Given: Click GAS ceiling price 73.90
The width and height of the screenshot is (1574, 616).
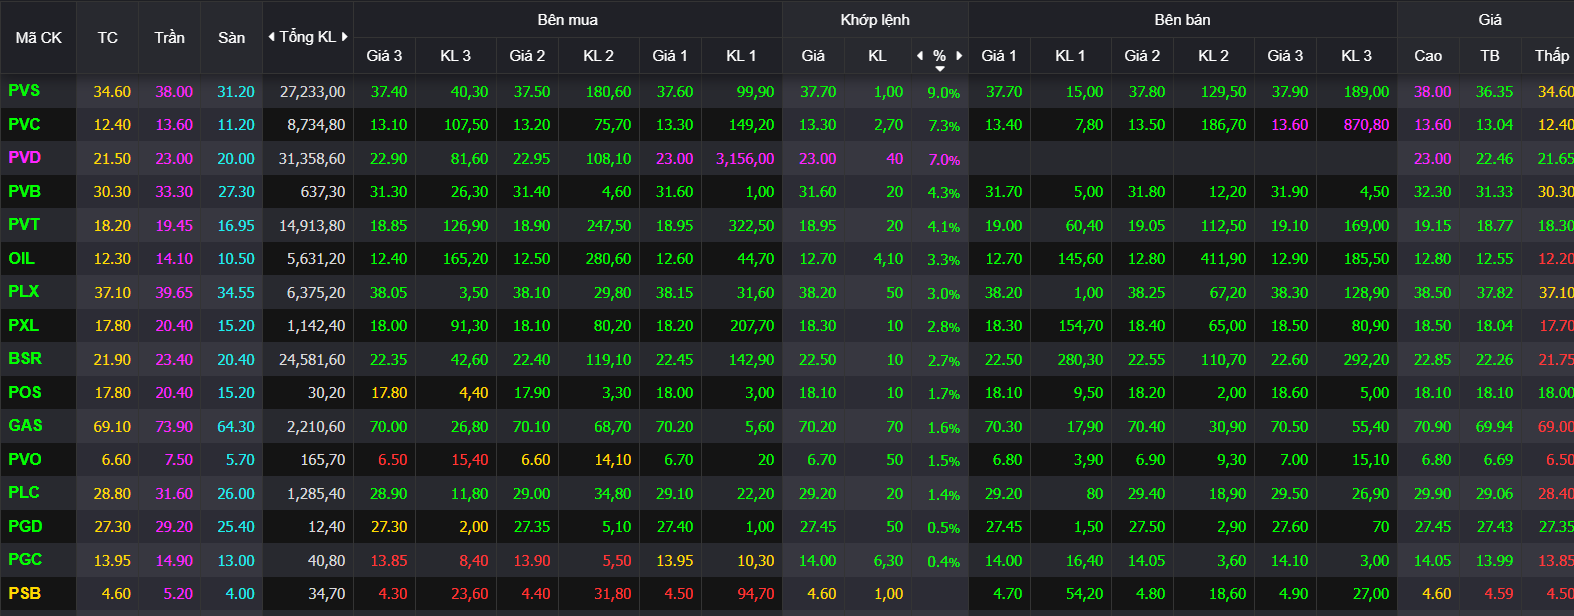Looking at the screenshot, I should (174, 427).
